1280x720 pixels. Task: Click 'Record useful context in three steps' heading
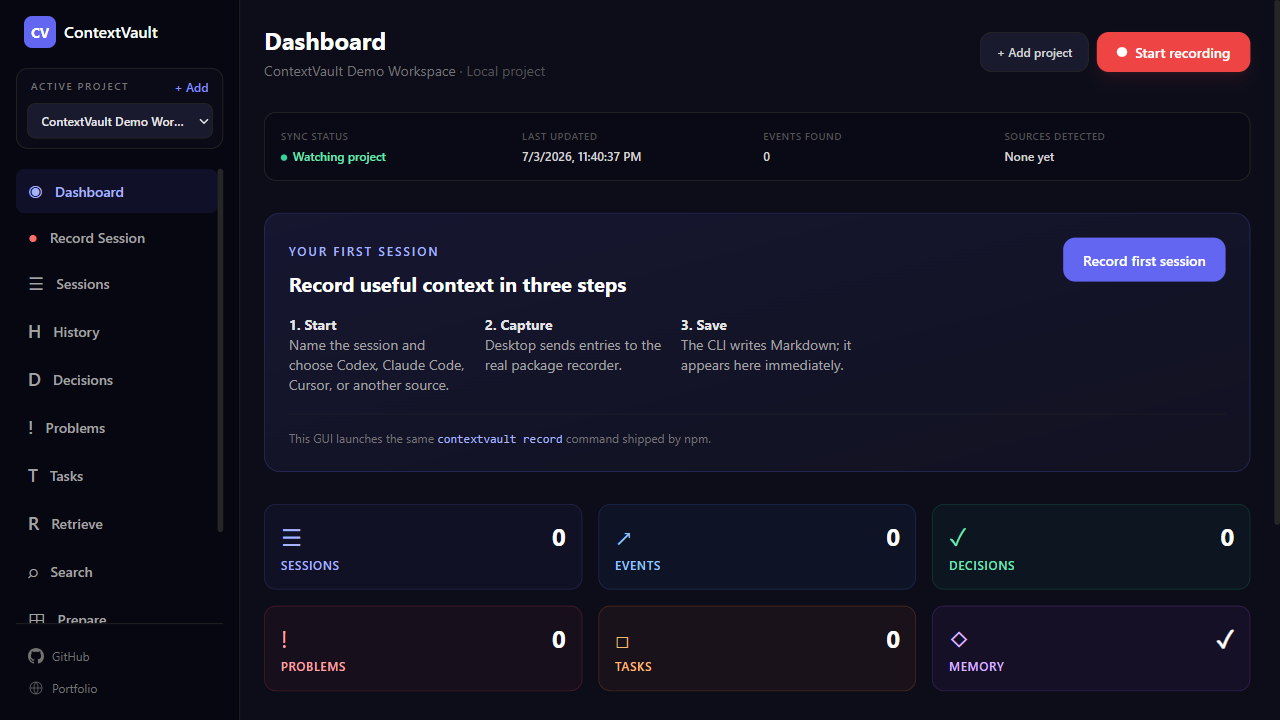point(458,285)
